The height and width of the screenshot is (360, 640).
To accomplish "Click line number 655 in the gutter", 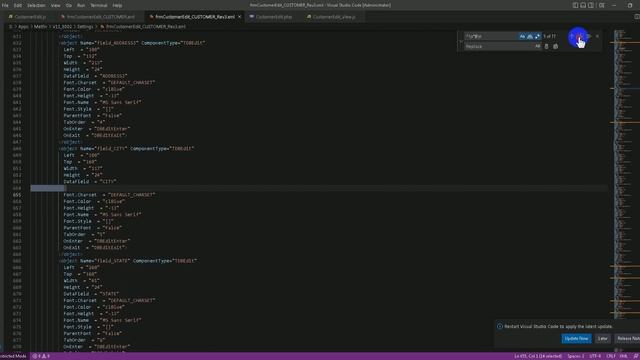I will tap(17, 195).
